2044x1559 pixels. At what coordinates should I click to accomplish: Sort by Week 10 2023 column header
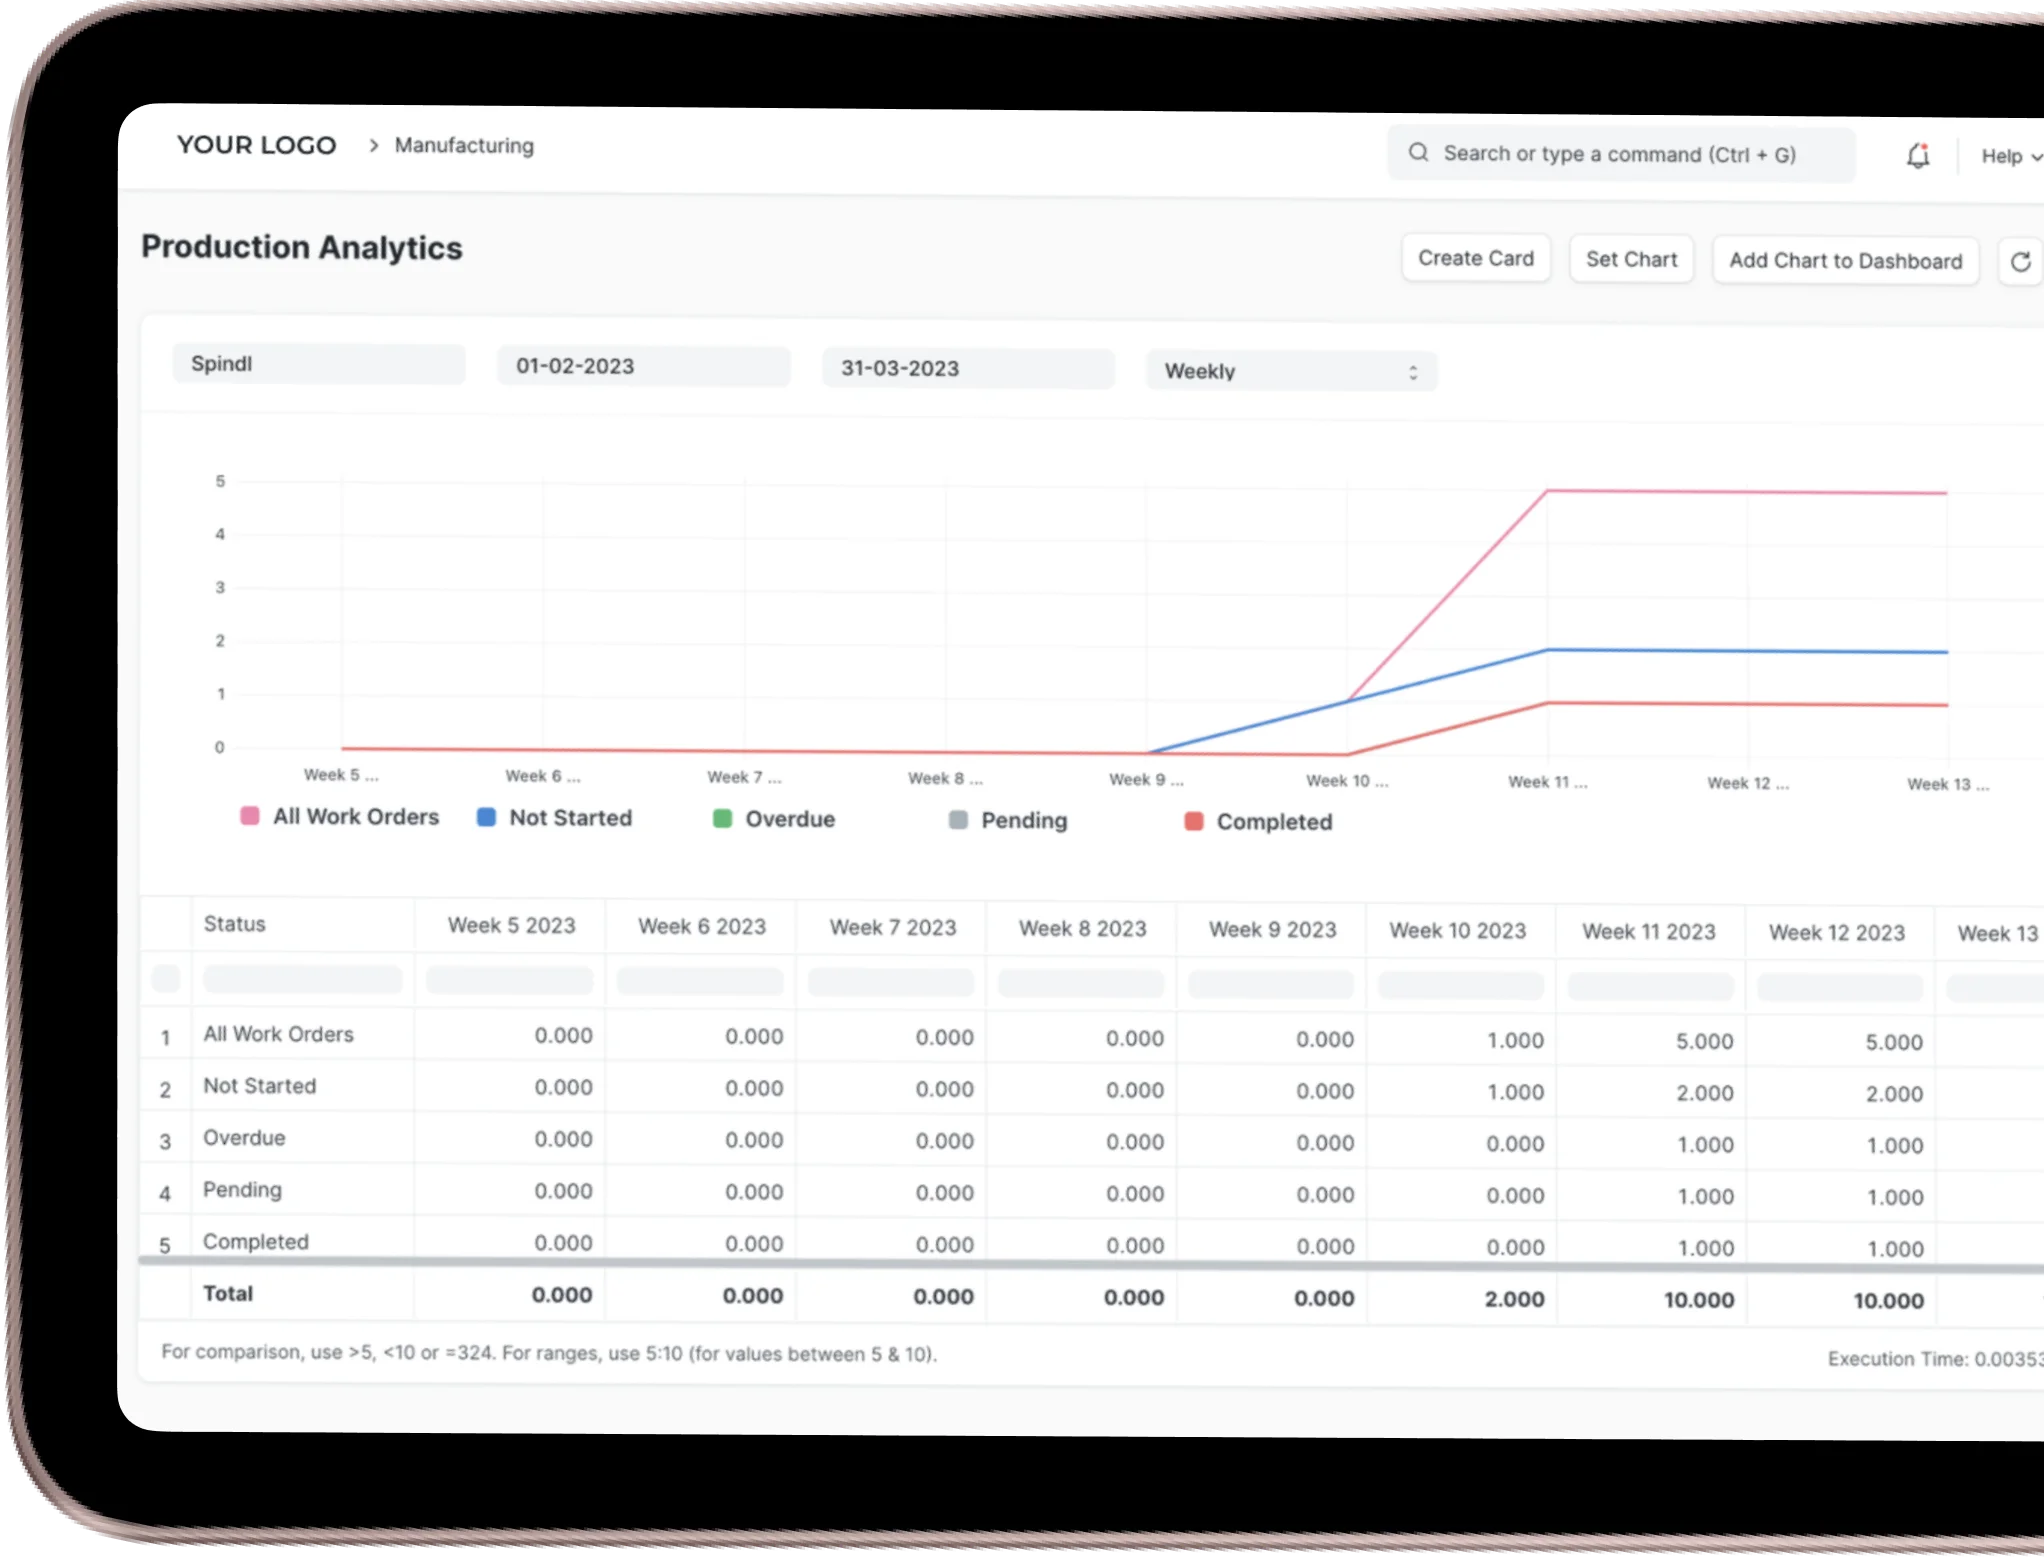point(1457,931)
